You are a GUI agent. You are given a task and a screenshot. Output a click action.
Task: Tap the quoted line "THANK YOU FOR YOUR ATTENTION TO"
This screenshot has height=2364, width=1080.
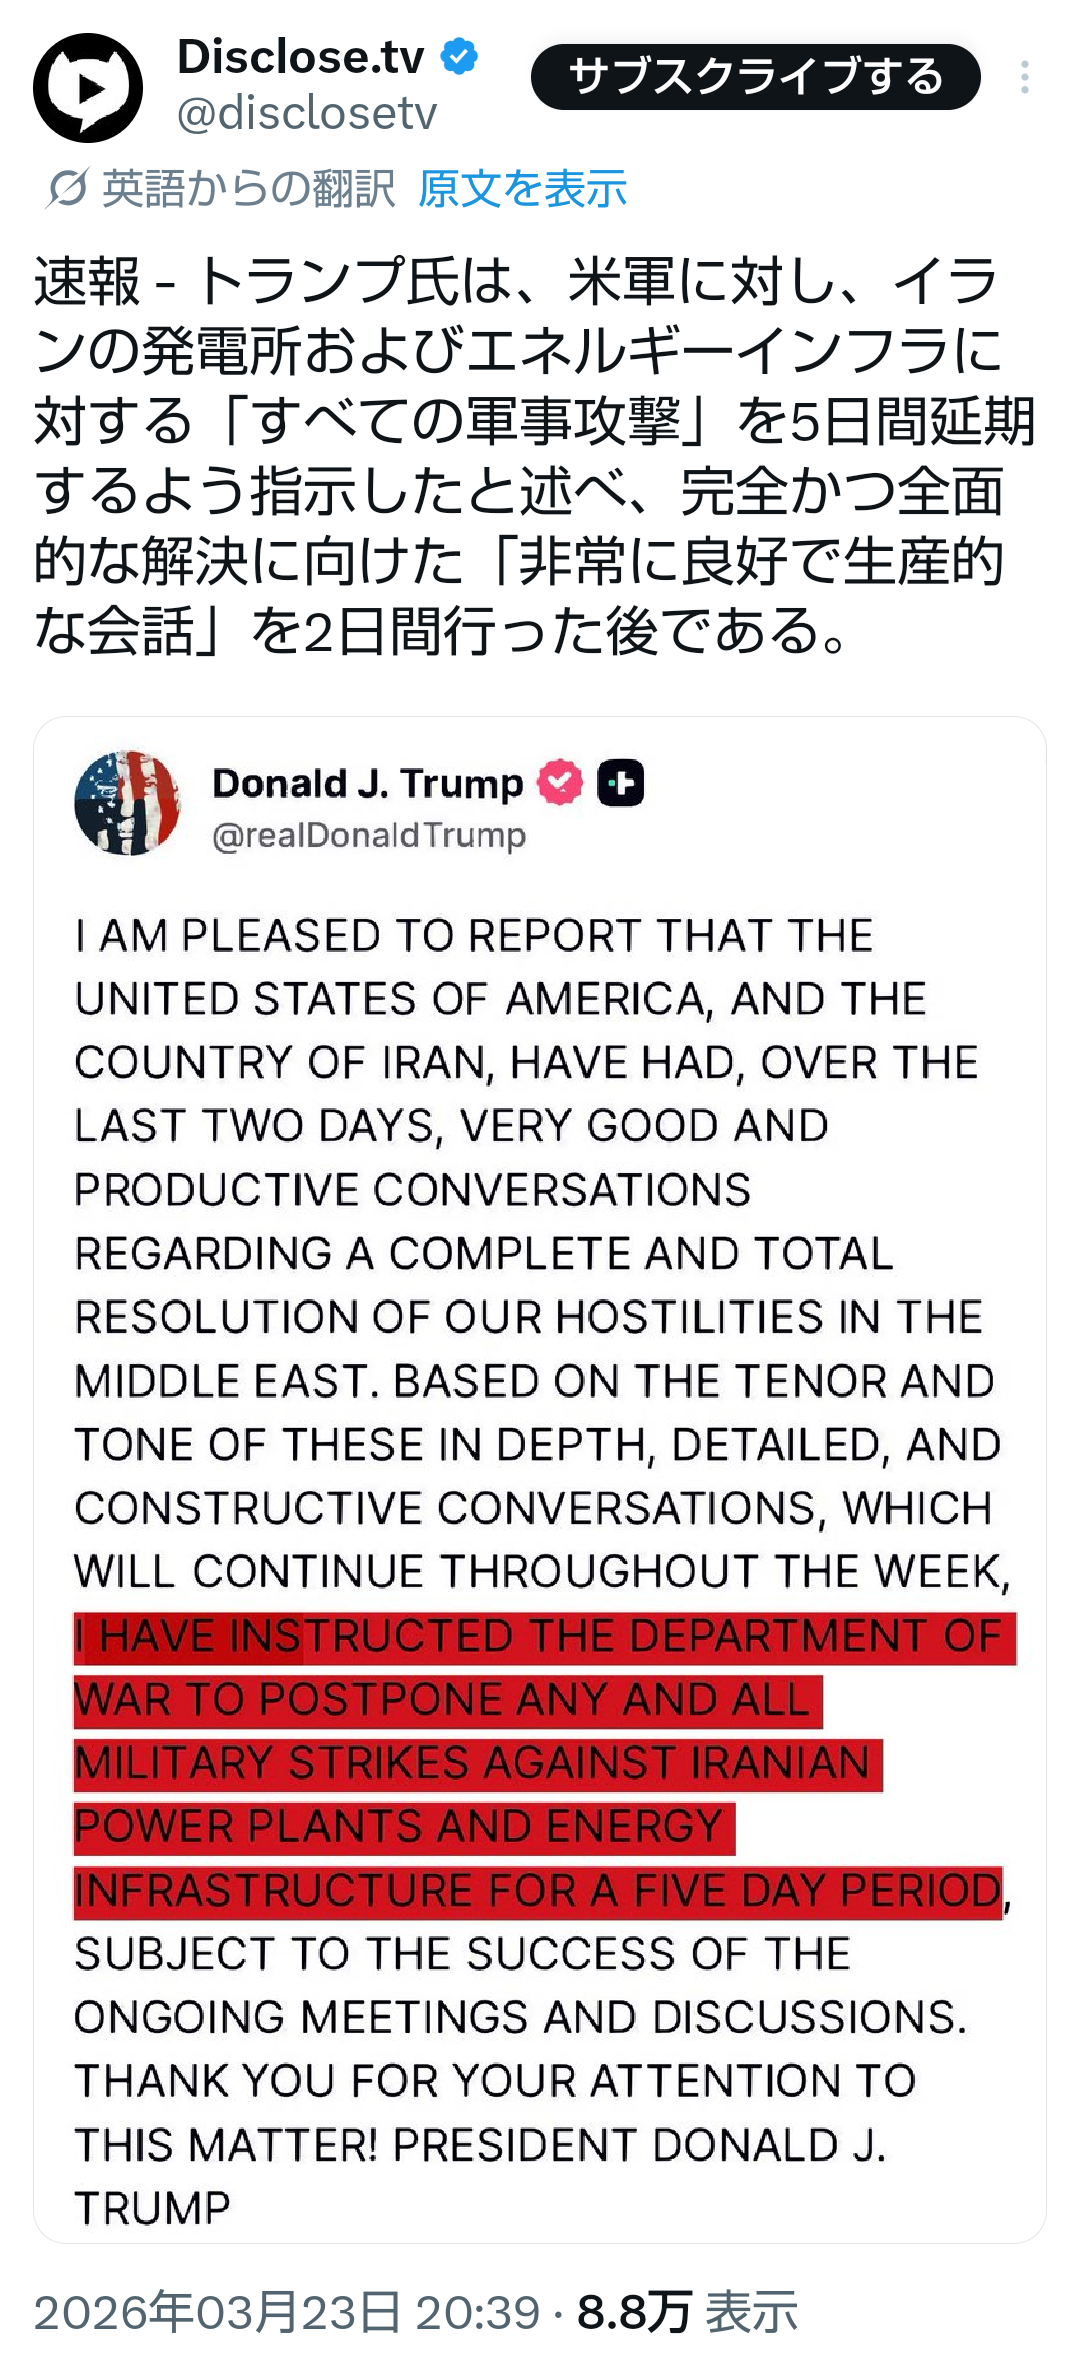point(495,2081)
